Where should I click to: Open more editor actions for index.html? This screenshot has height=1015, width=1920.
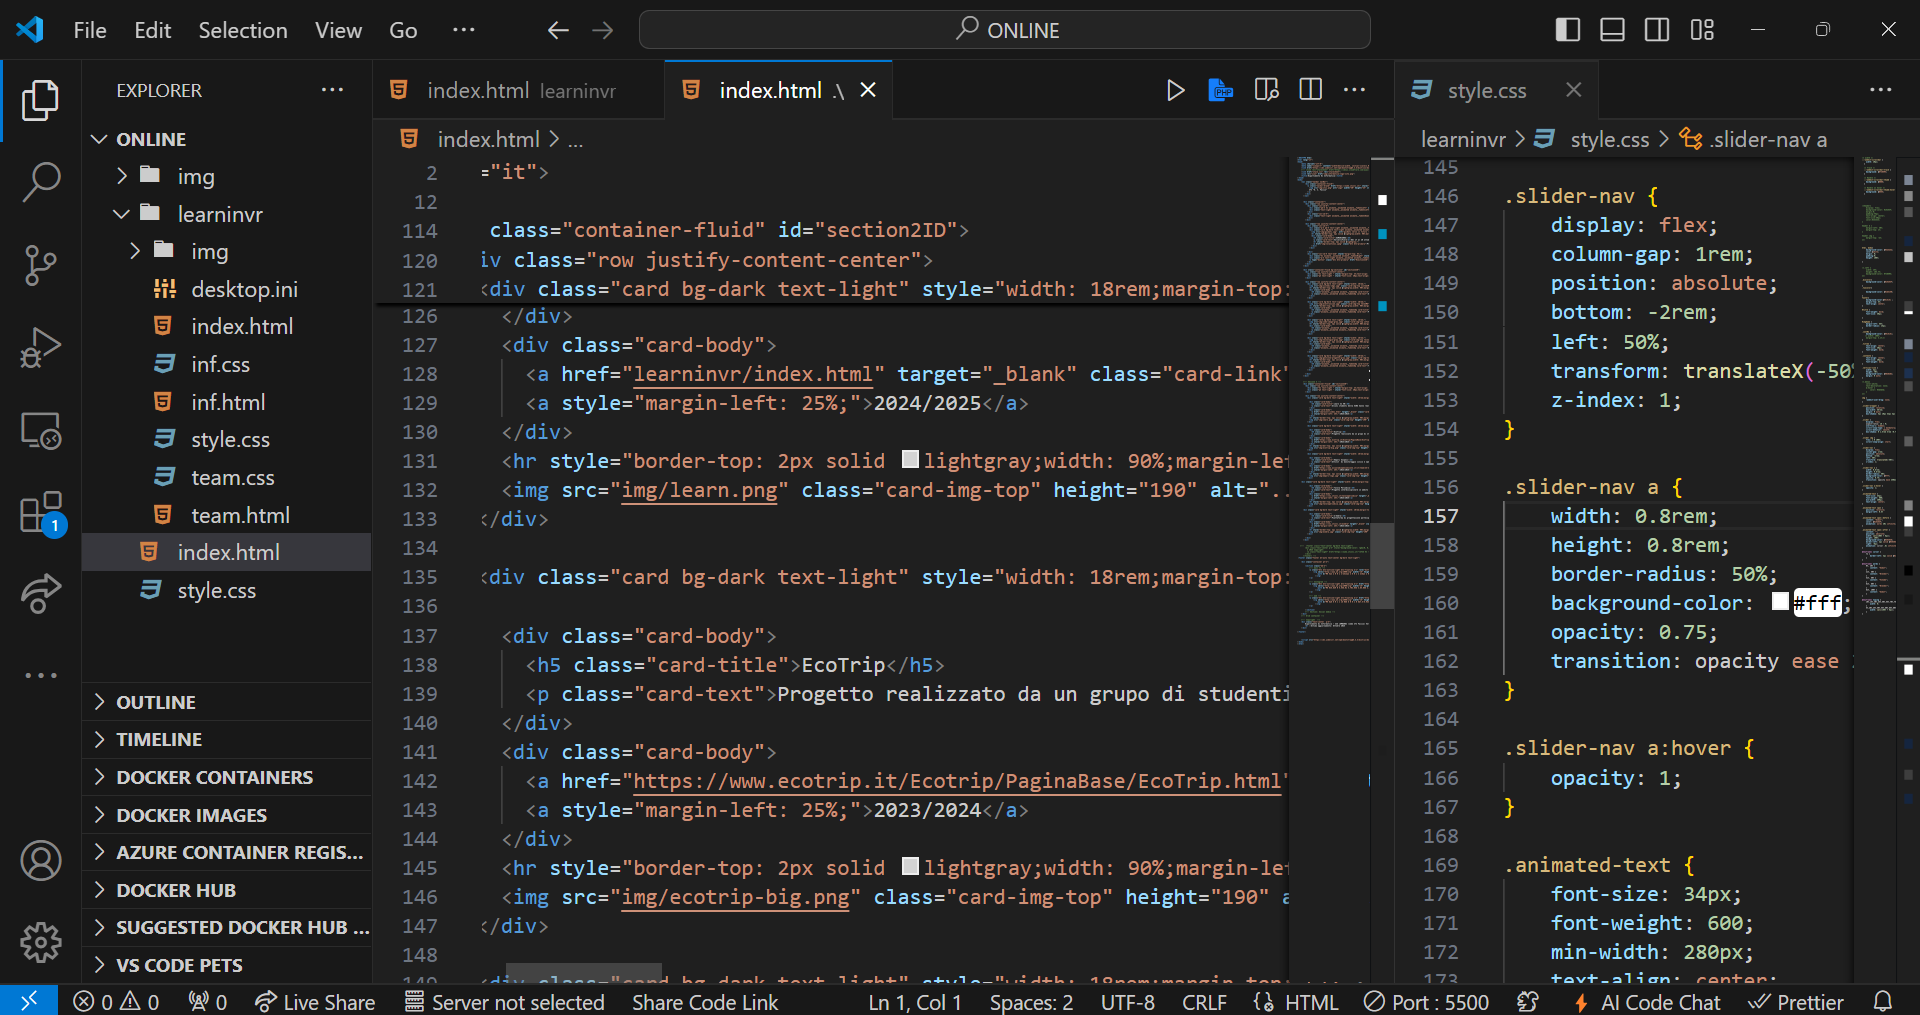pyautogui.click(x=1354, y=90)
